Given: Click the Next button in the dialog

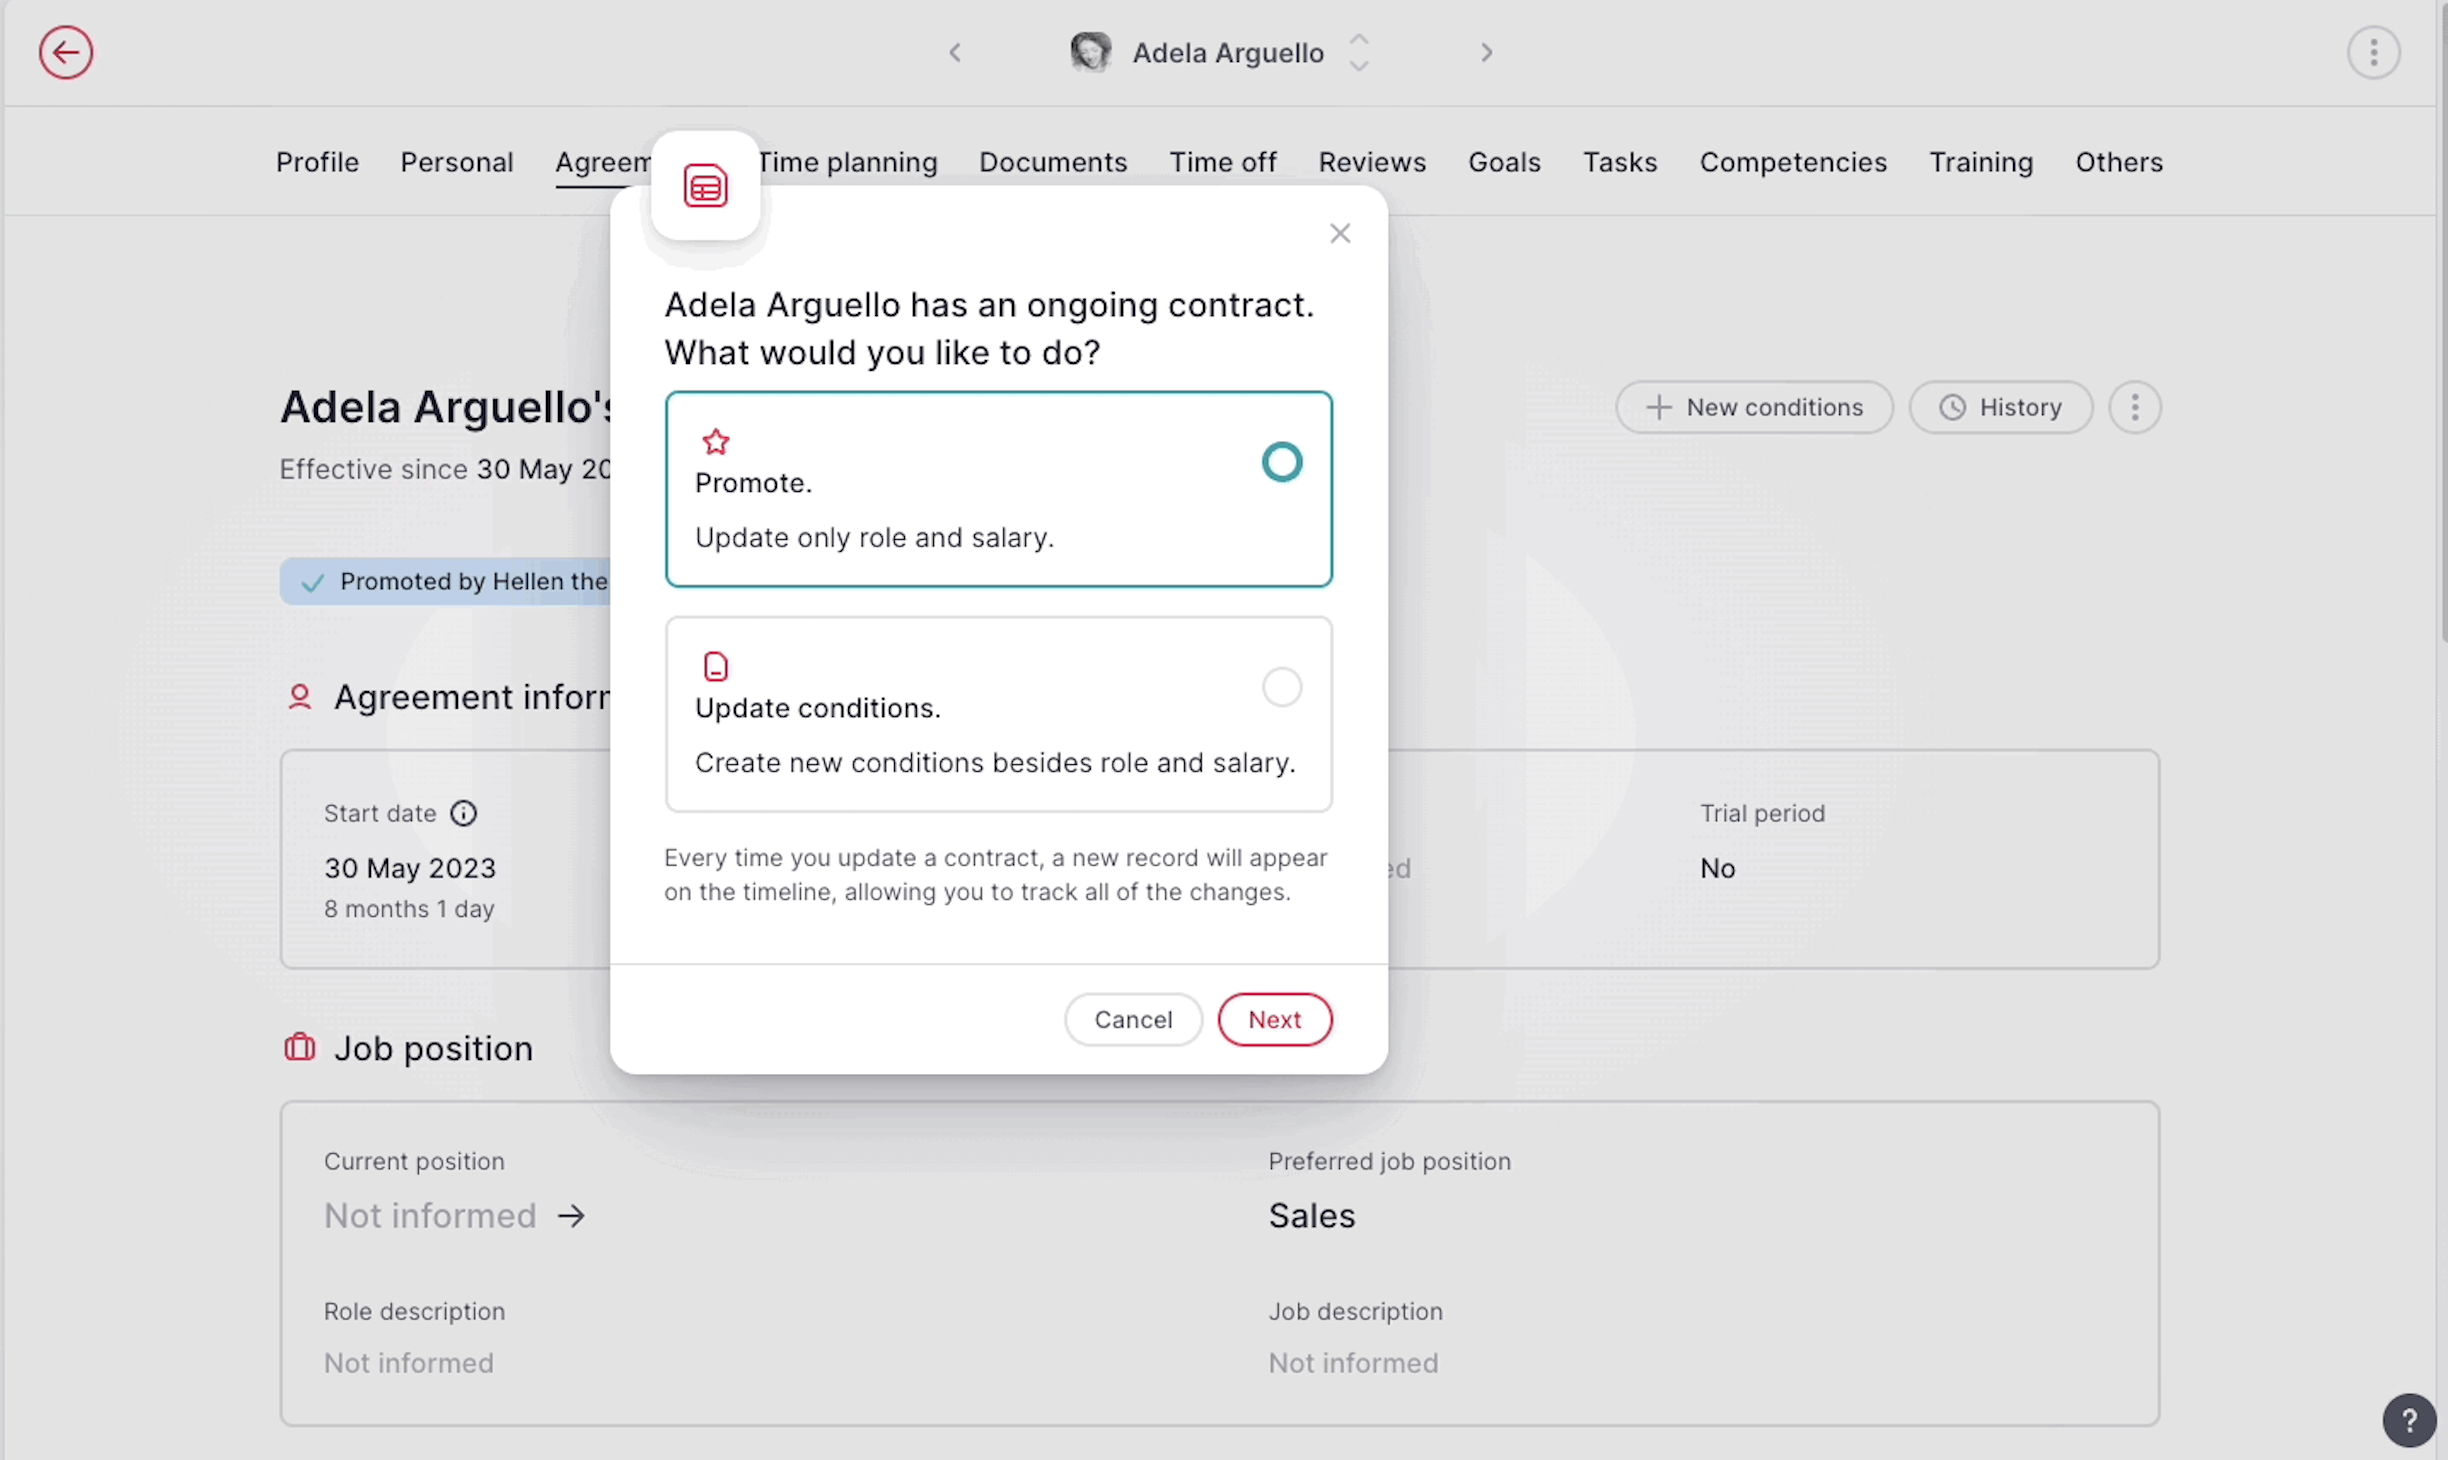Looking at the screenshot, I should (1274, 1019).
